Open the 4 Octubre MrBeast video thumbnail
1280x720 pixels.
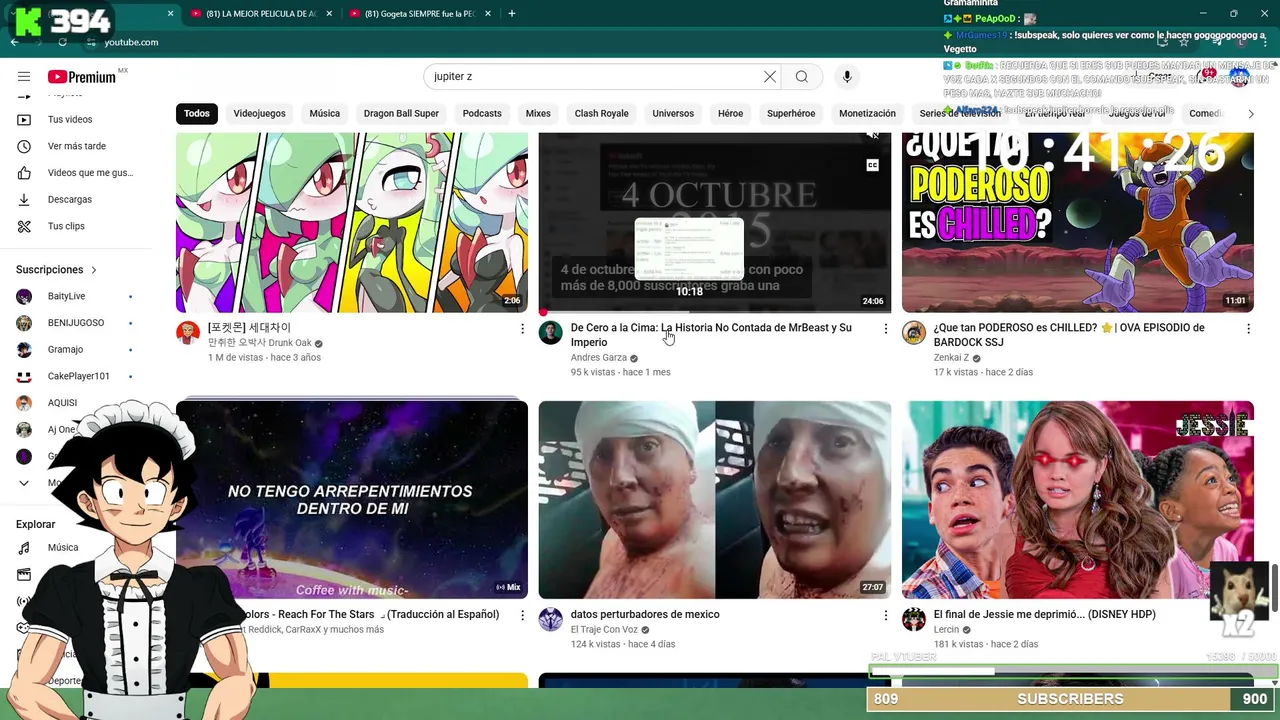coord(715,222)
